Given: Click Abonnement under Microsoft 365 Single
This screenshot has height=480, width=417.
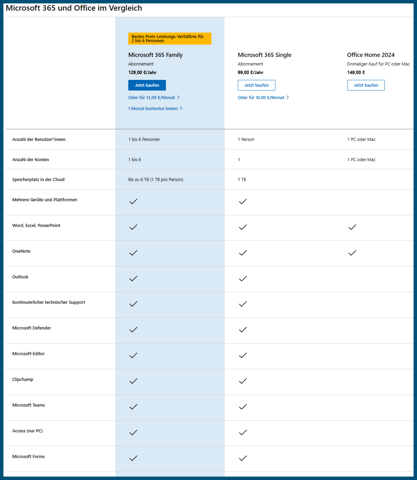Looking at the screenshot, I should point(250,64).
